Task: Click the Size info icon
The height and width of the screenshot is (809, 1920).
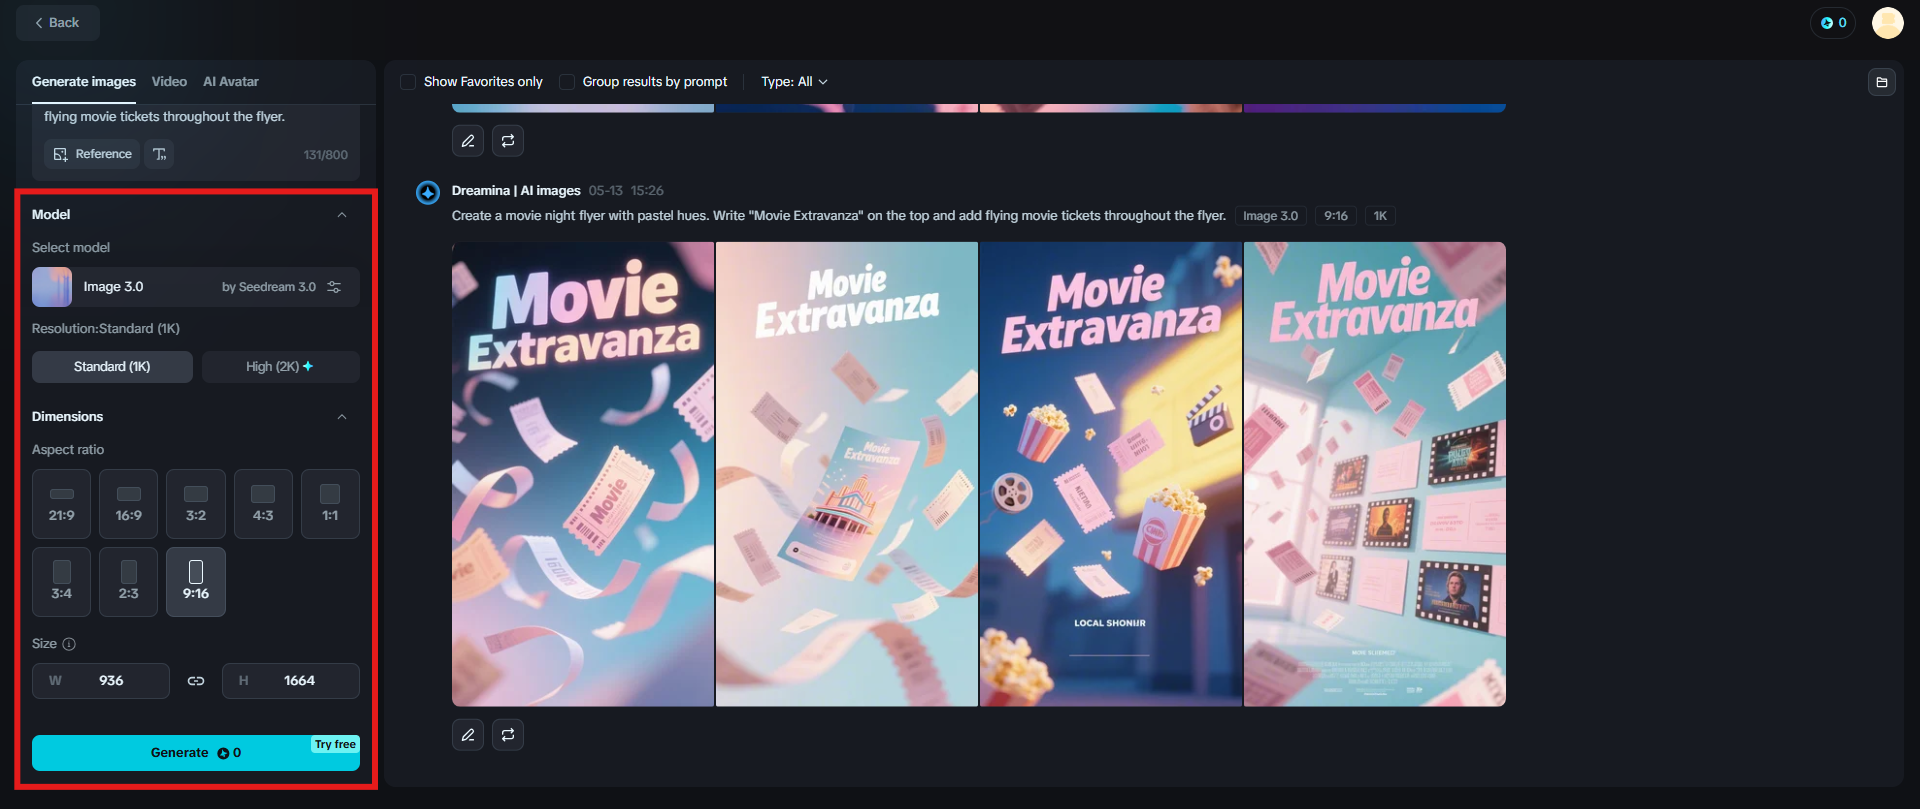Action: point(69,644)
